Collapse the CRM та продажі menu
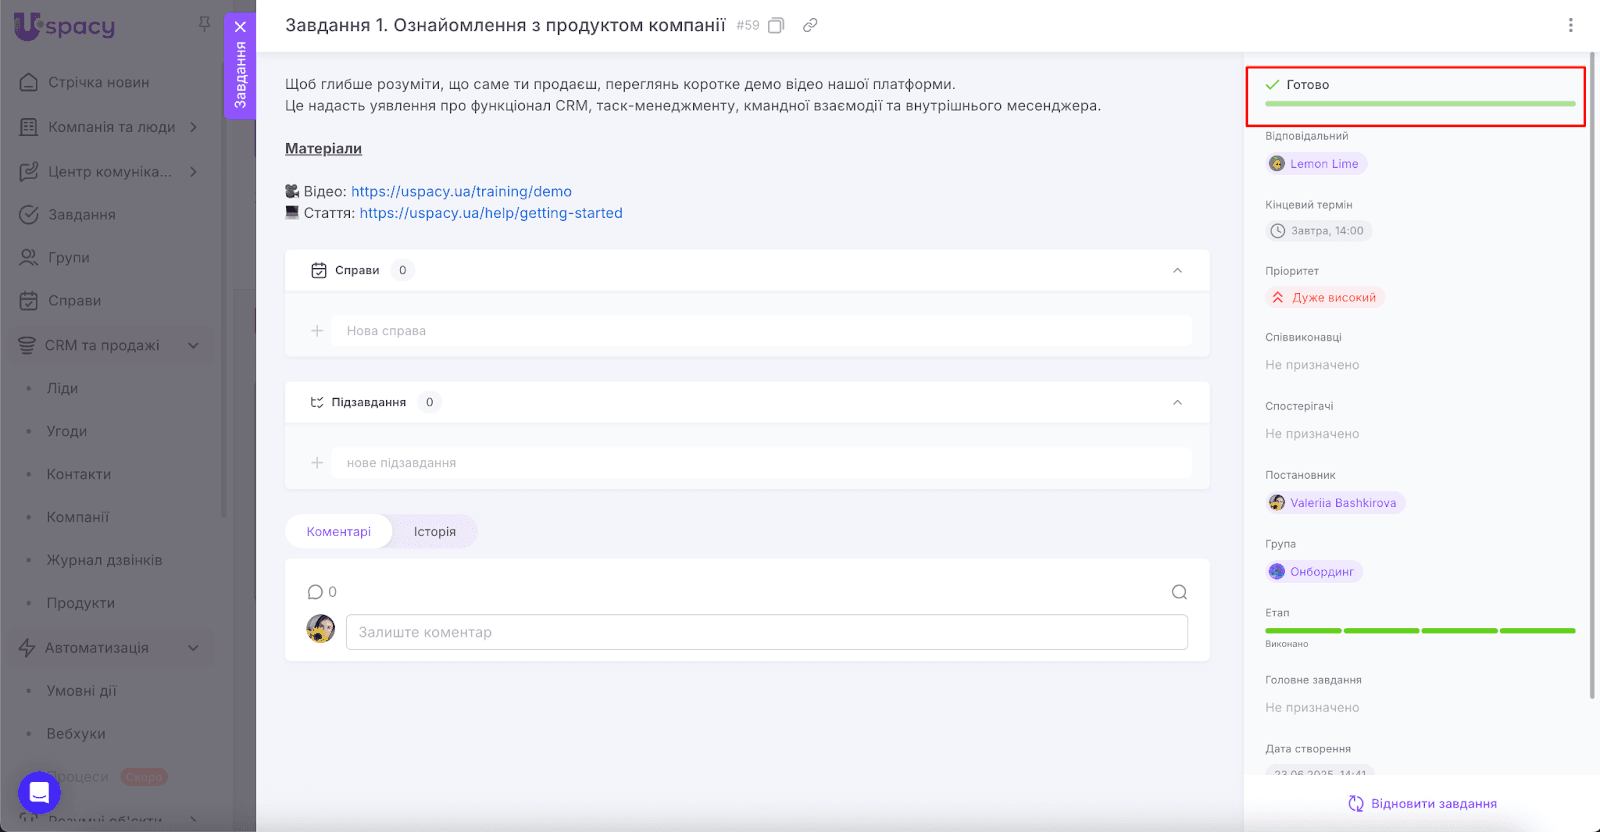Viewport: 1600px width, 832px height. pyautogui.click(x=193, y=345)
